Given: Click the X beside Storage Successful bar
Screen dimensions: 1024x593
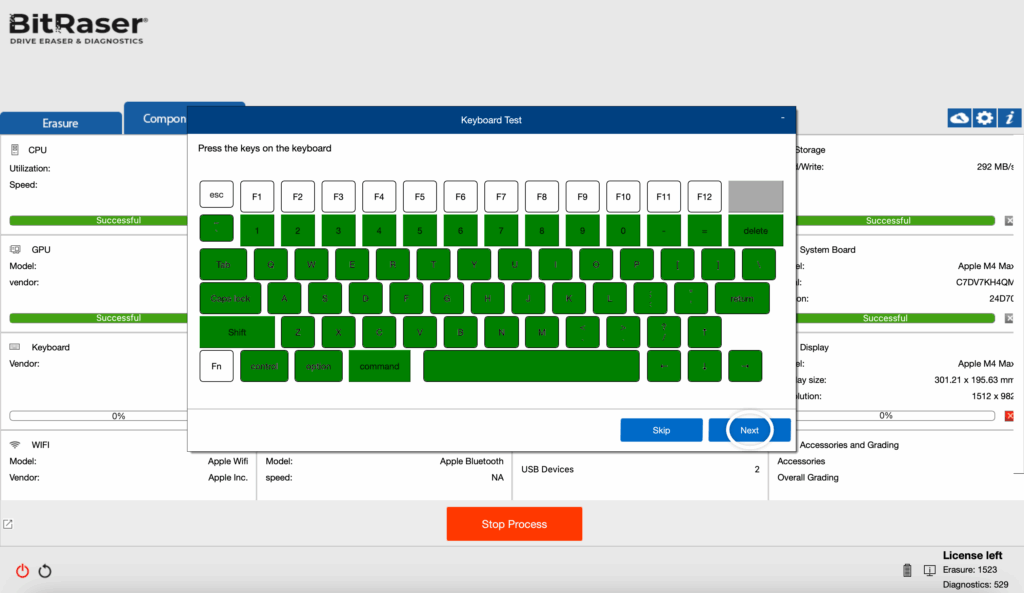Looking at the screenshot, I should [x=1009, y=221].
